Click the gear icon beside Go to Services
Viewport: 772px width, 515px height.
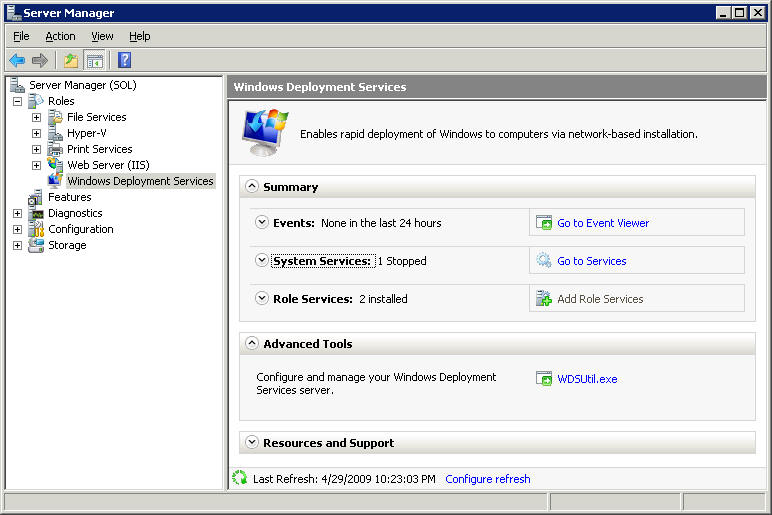pos(544,260)
